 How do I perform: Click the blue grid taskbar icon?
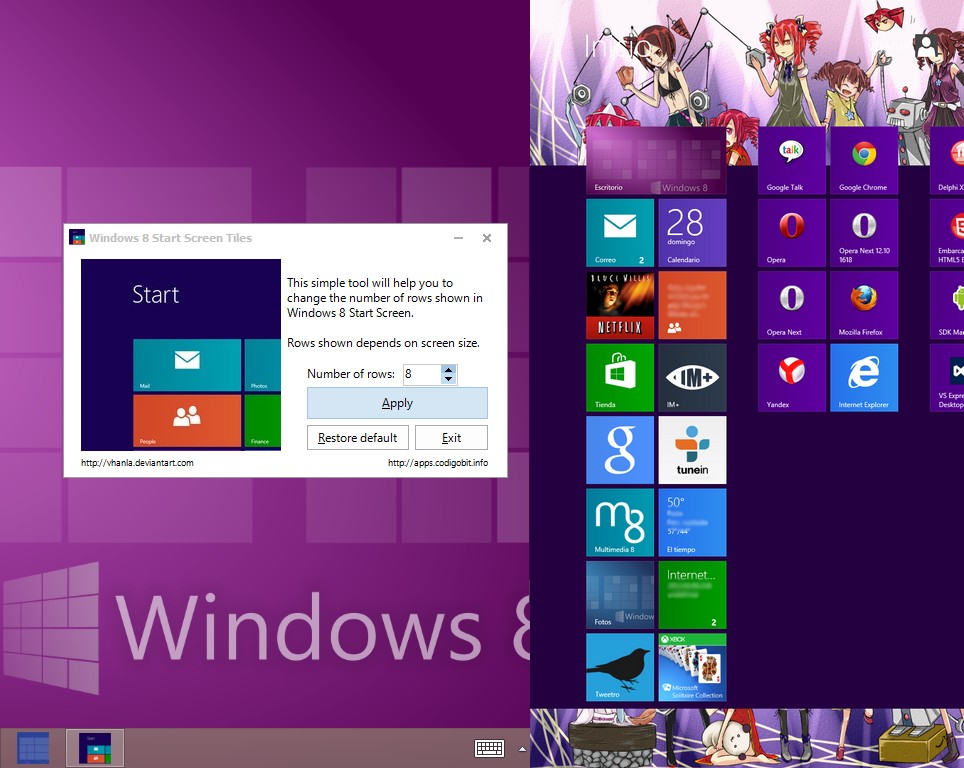(x=33, y=748)
